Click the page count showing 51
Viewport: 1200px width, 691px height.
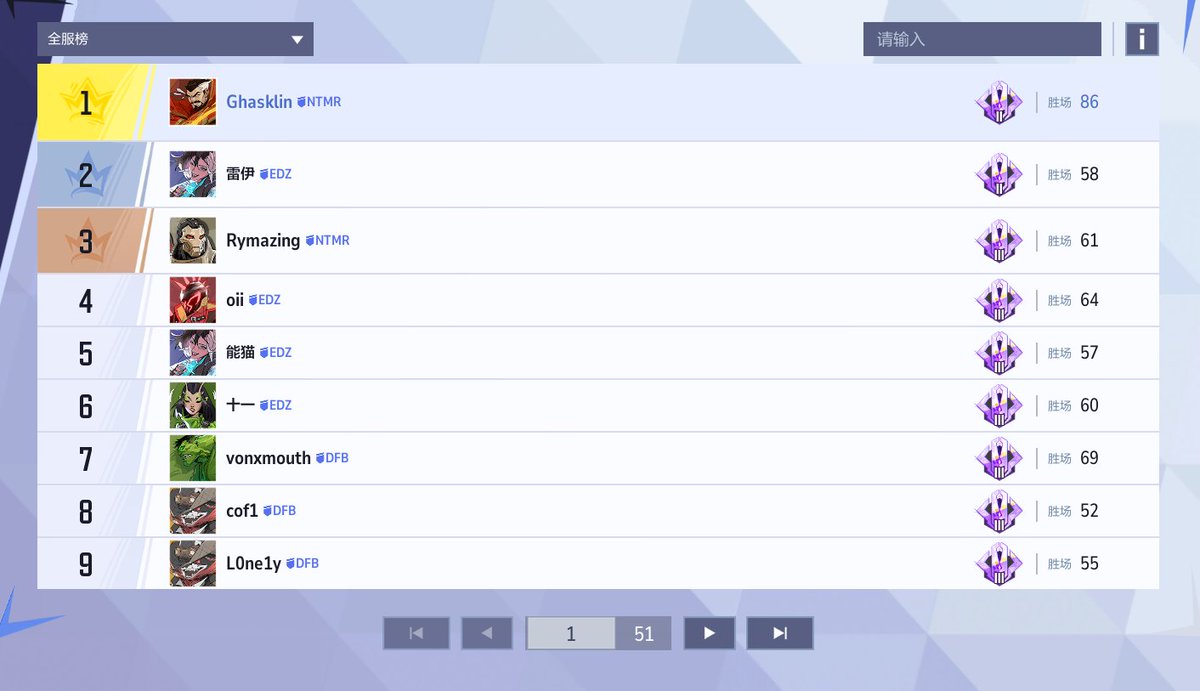(644, 632)
